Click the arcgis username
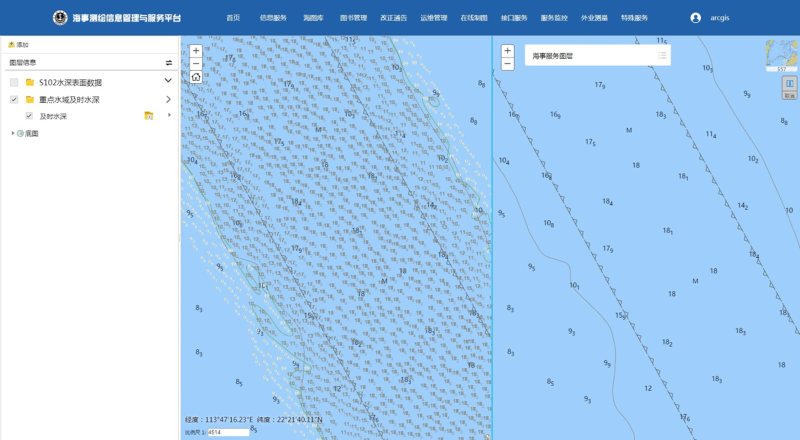The image size is (800, 440). click(719, 18)
